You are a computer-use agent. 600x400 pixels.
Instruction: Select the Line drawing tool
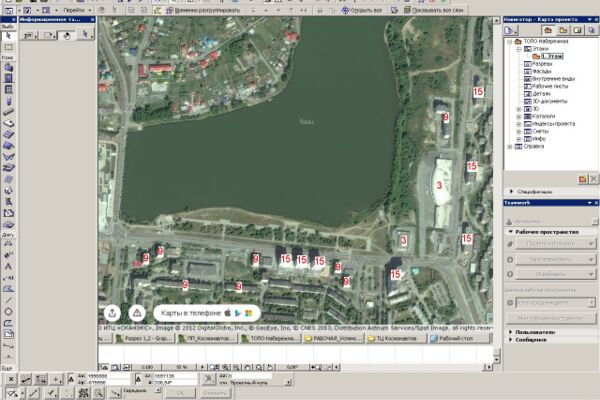(8, 300)
